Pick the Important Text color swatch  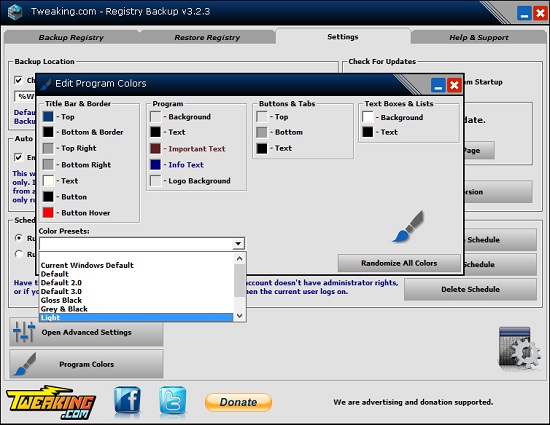click(155, 148)
